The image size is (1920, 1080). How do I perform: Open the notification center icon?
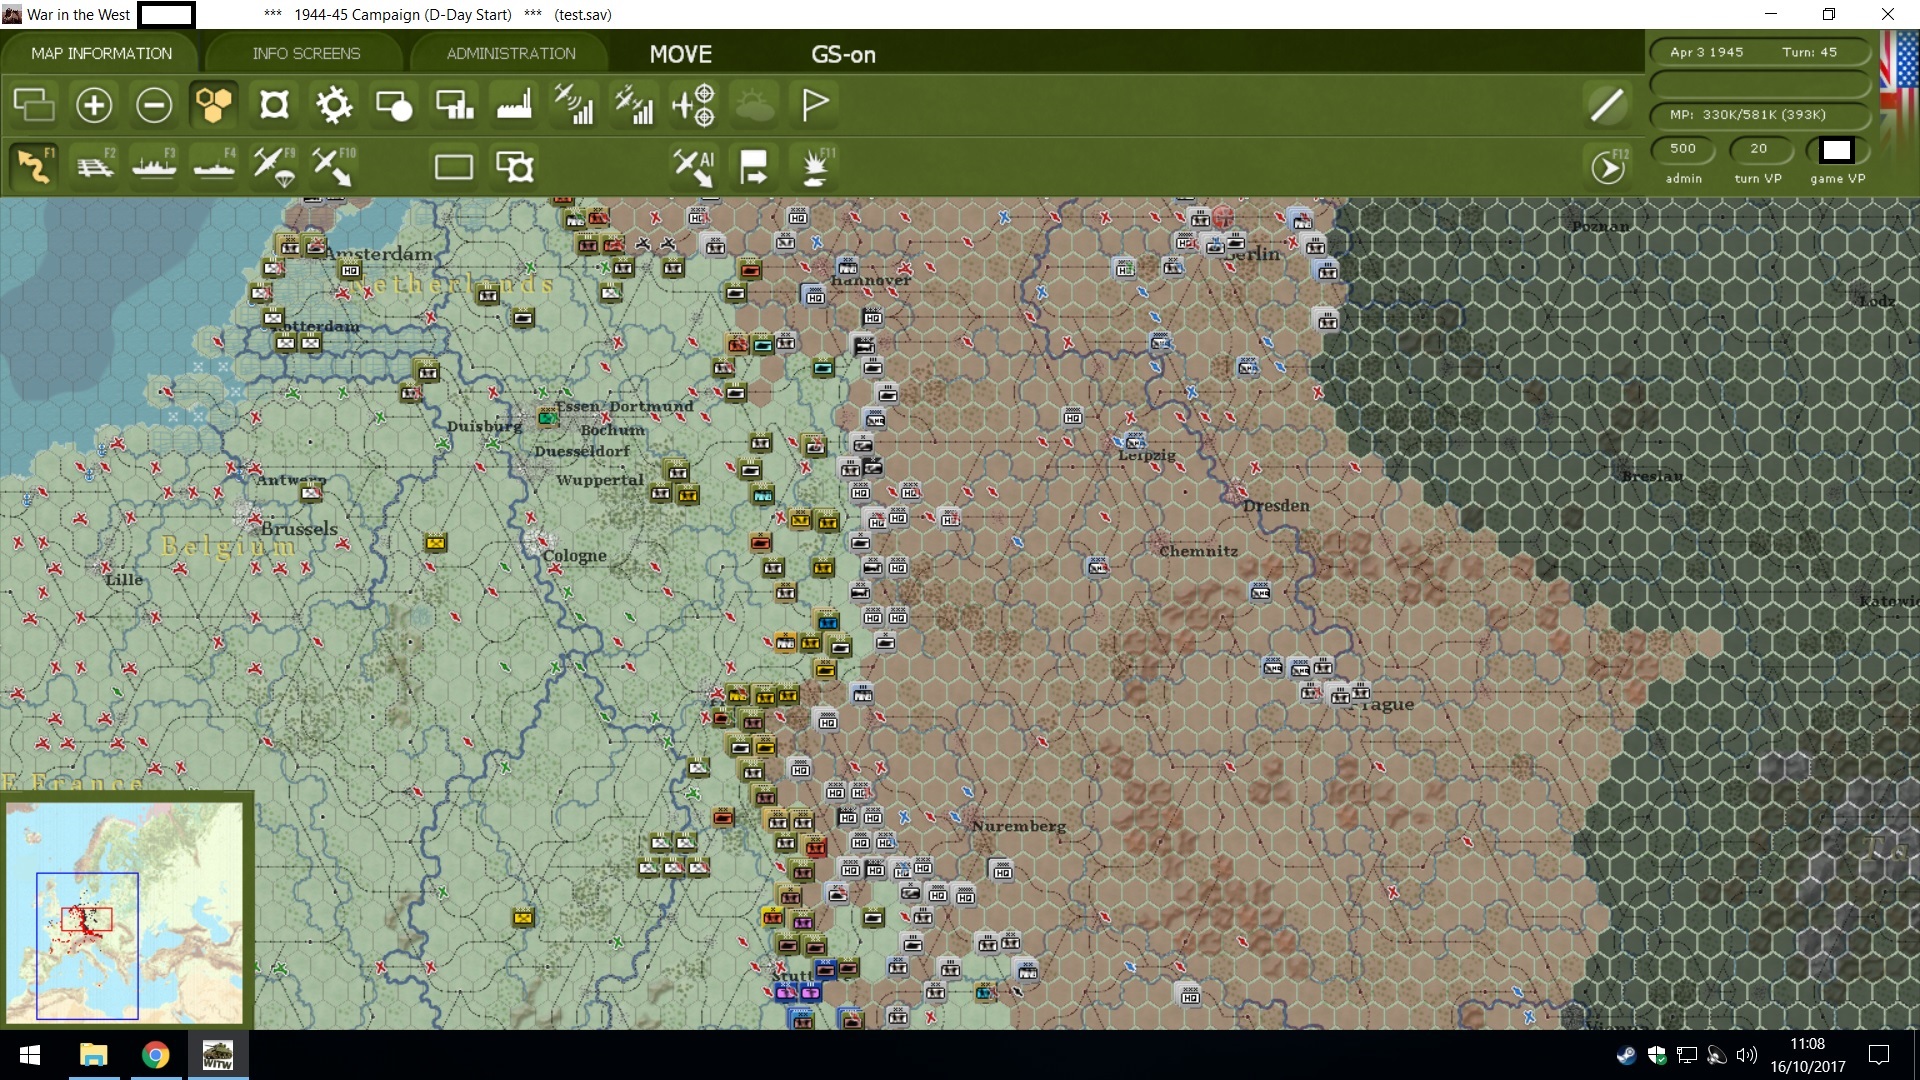pos(1879,1055)
